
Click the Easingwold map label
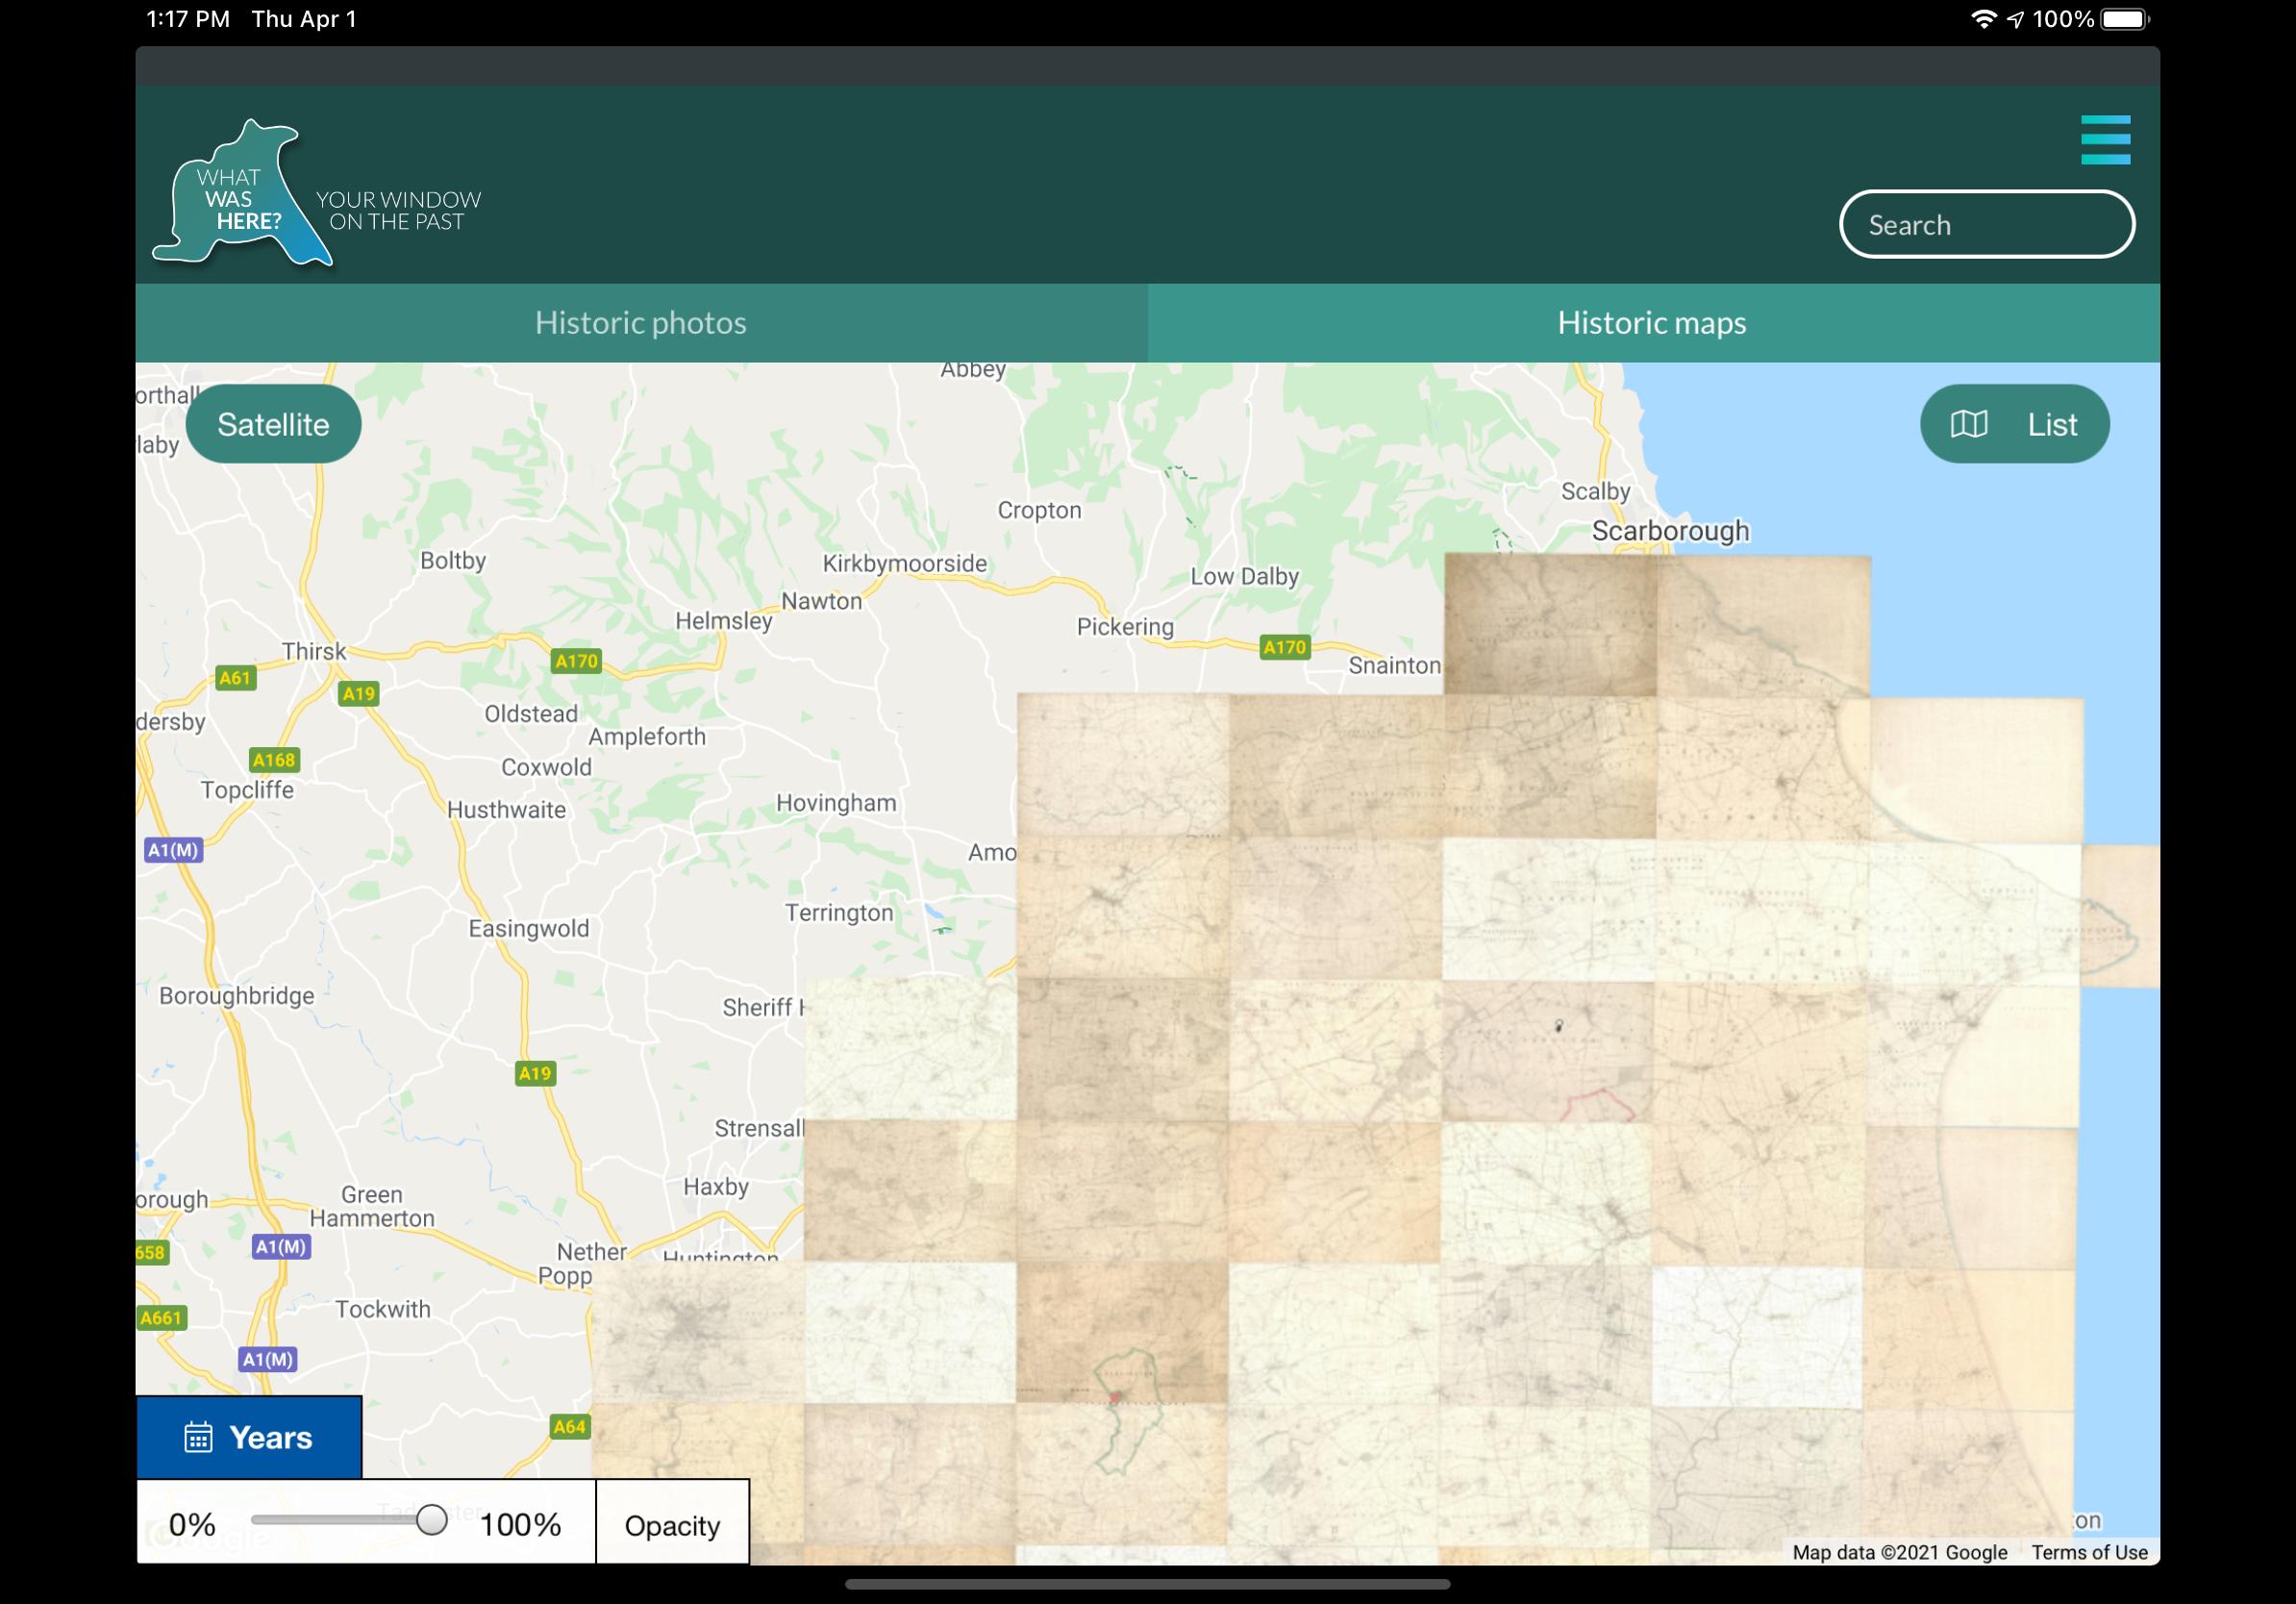point(529,929)
